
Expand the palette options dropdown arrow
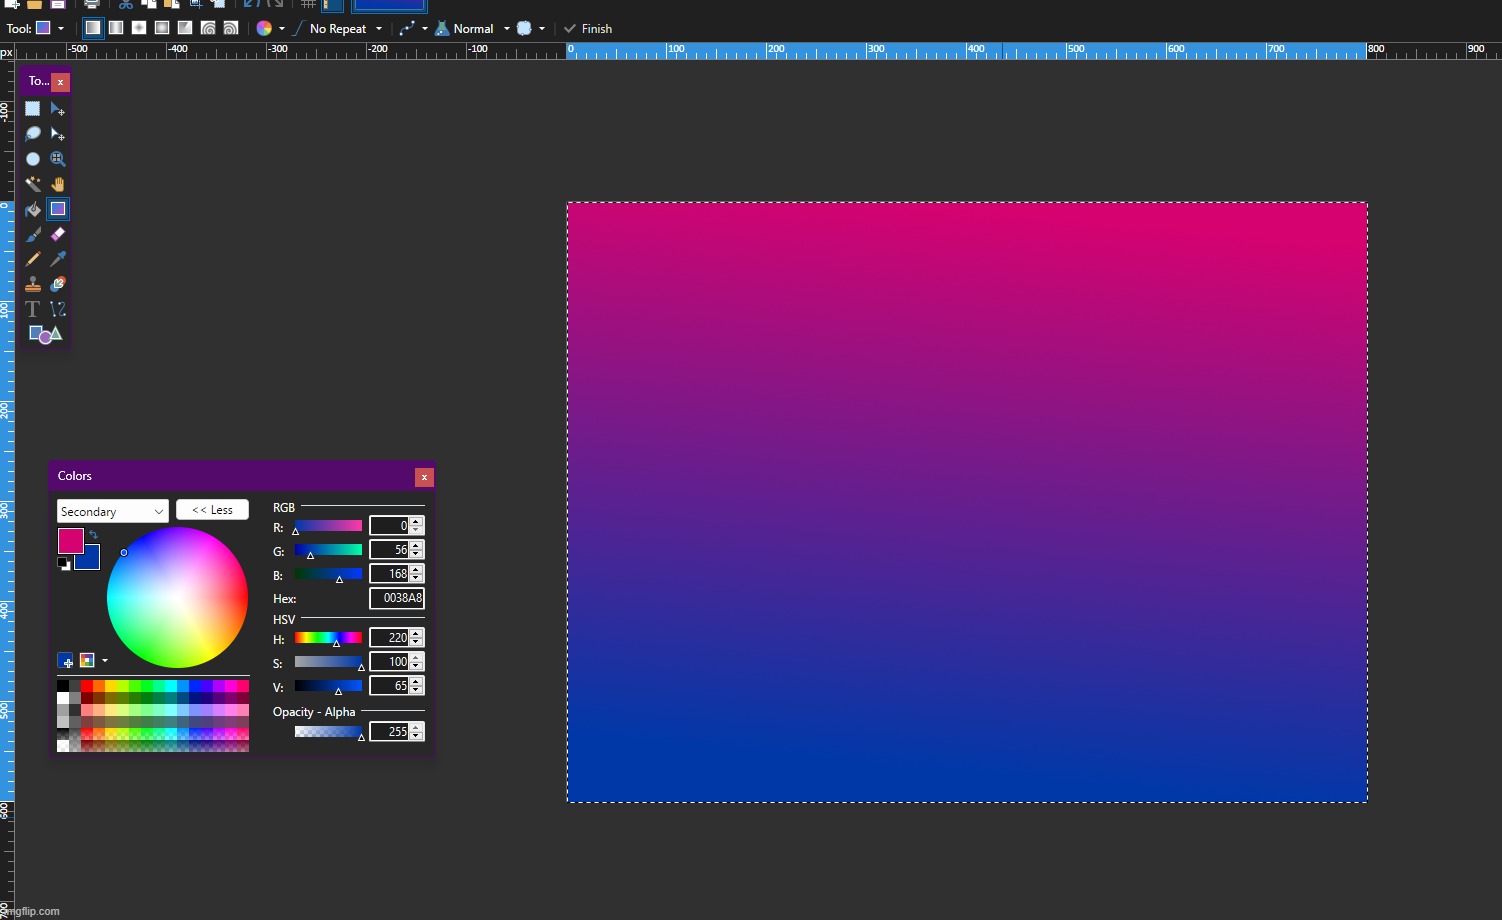[x=105, y=661]
